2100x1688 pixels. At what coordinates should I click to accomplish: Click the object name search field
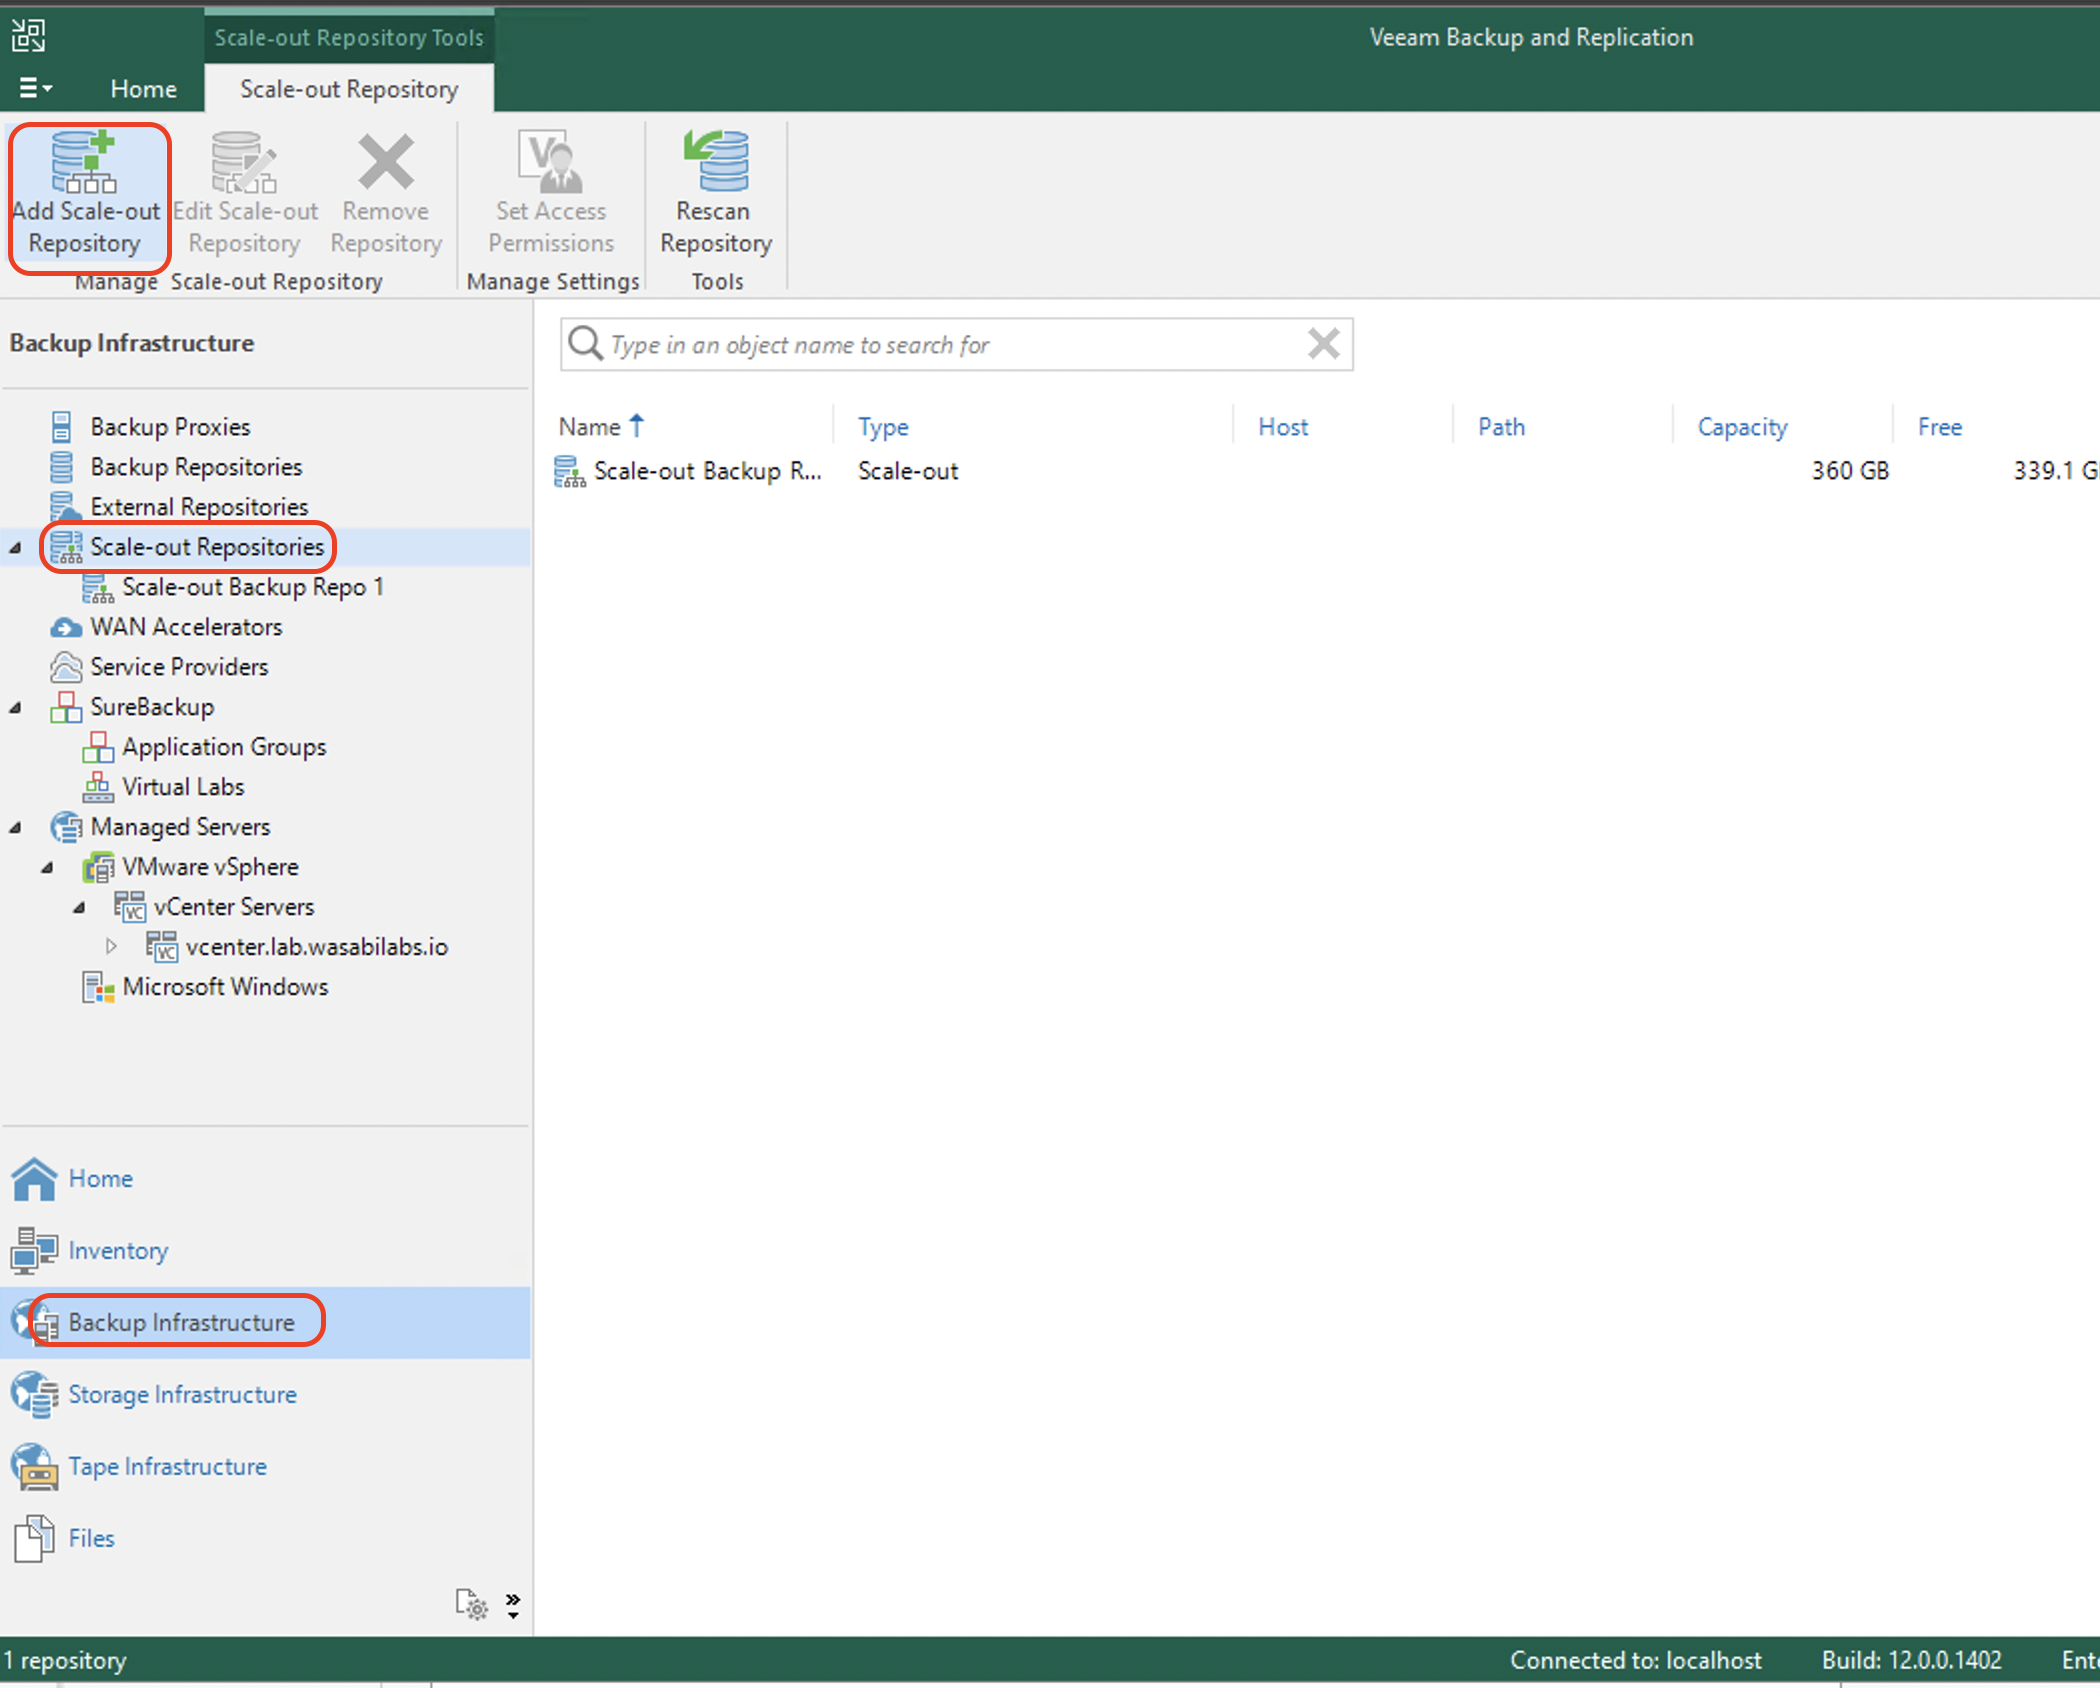click(x=956, y=345)
